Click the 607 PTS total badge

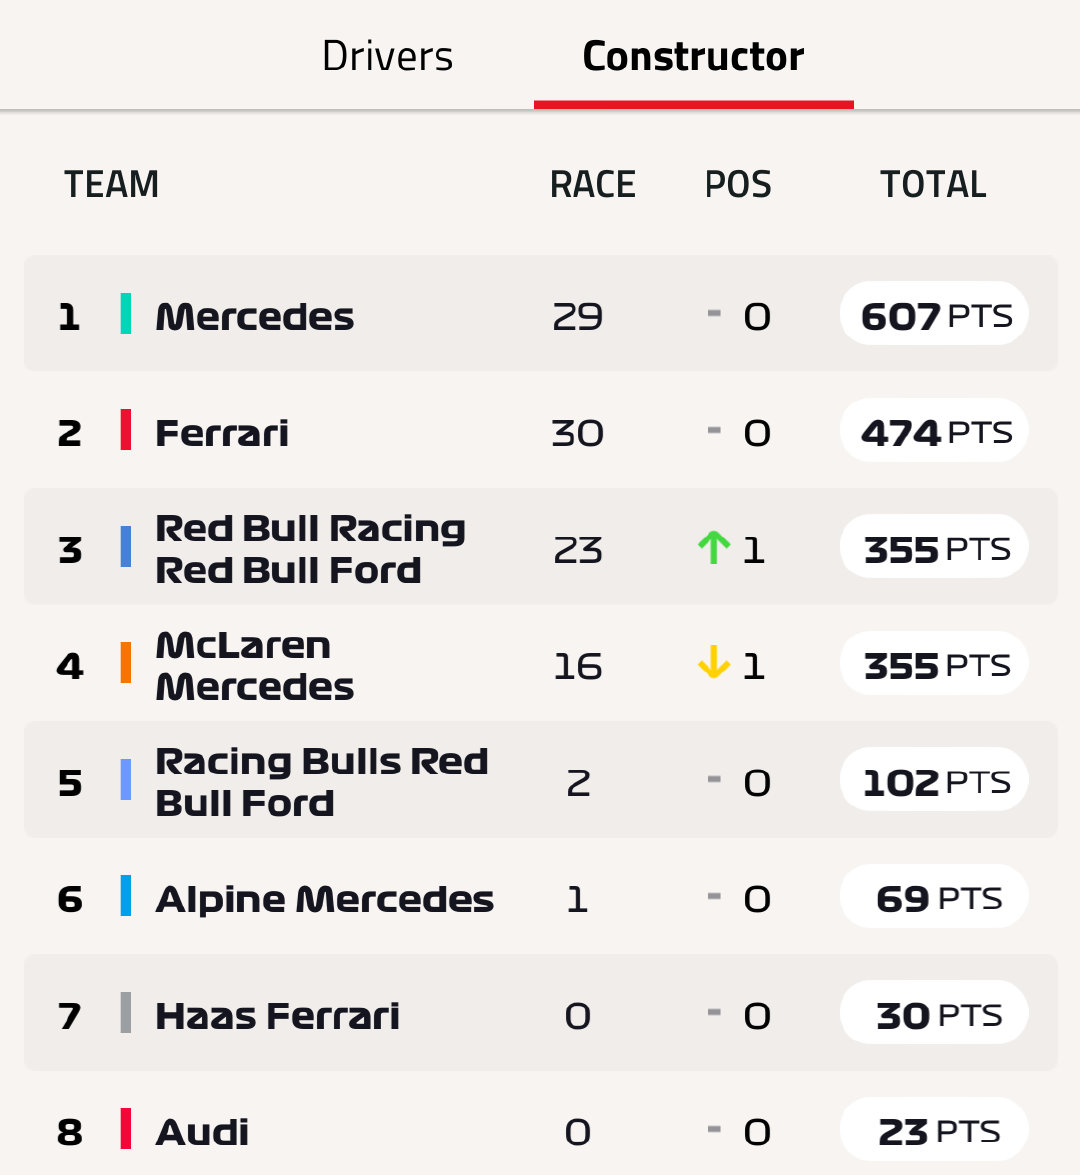[x=934, y=313]
